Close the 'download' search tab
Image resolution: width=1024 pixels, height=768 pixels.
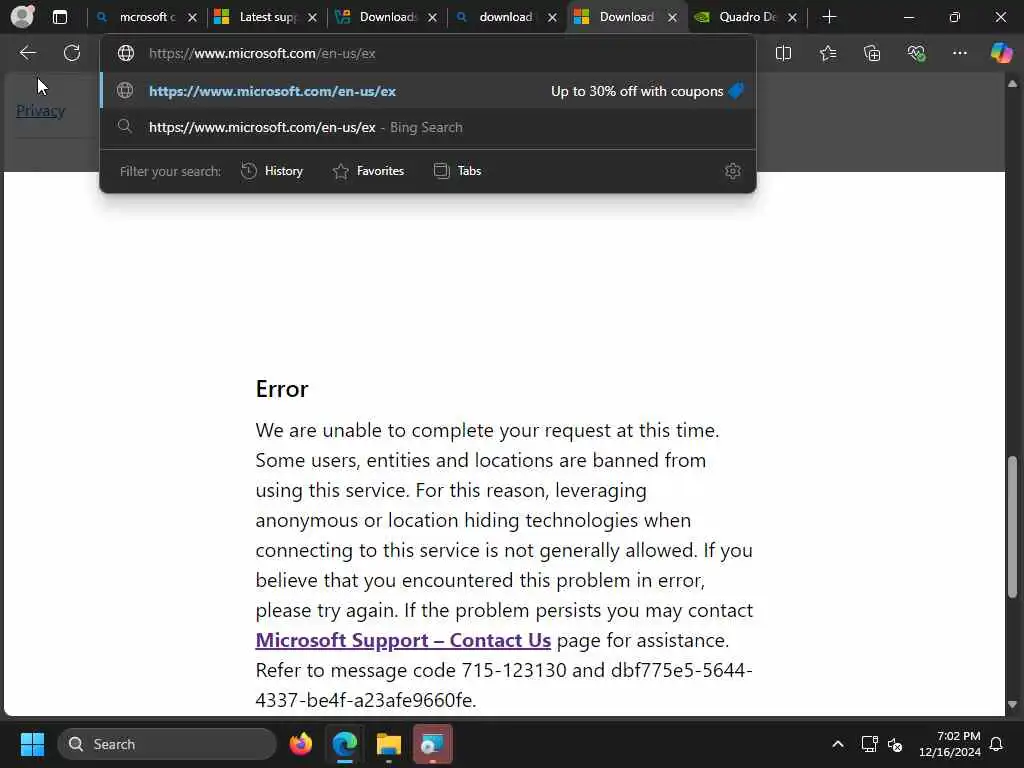click(552, 18)
